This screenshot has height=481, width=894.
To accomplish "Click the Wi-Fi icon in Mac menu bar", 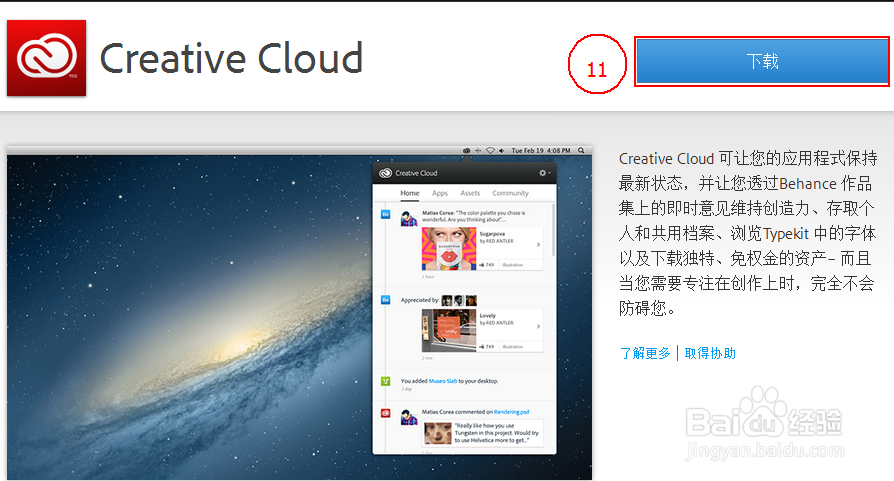I will coord(490,150).
